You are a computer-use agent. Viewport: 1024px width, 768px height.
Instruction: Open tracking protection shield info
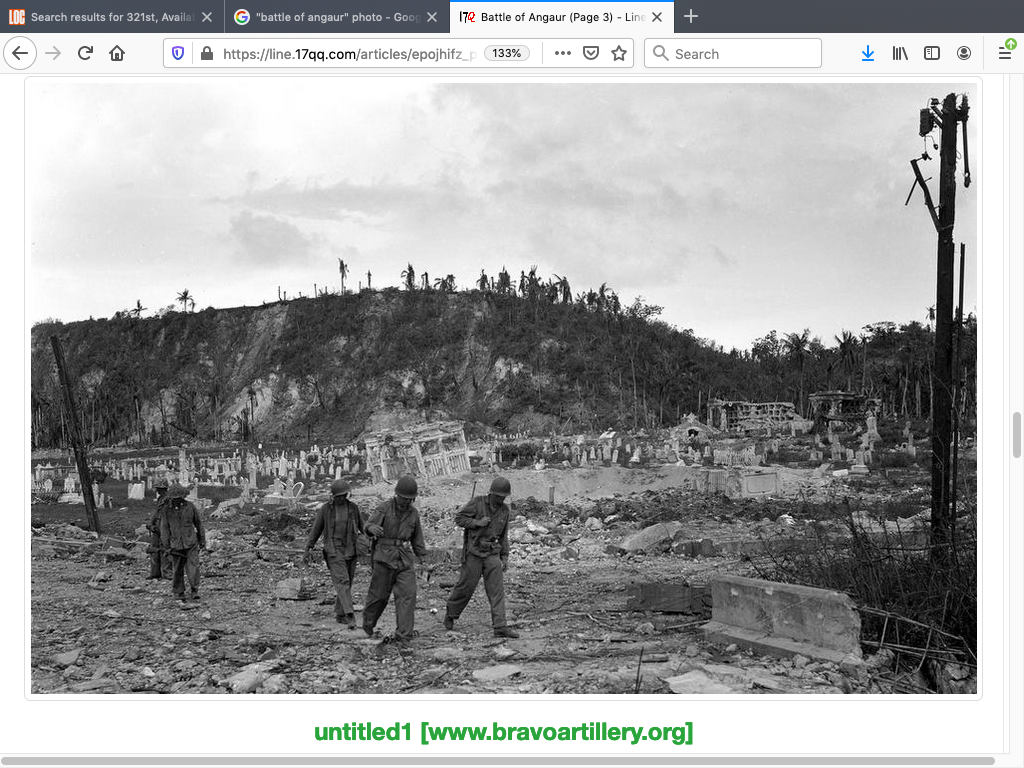(x=178, y=54)
